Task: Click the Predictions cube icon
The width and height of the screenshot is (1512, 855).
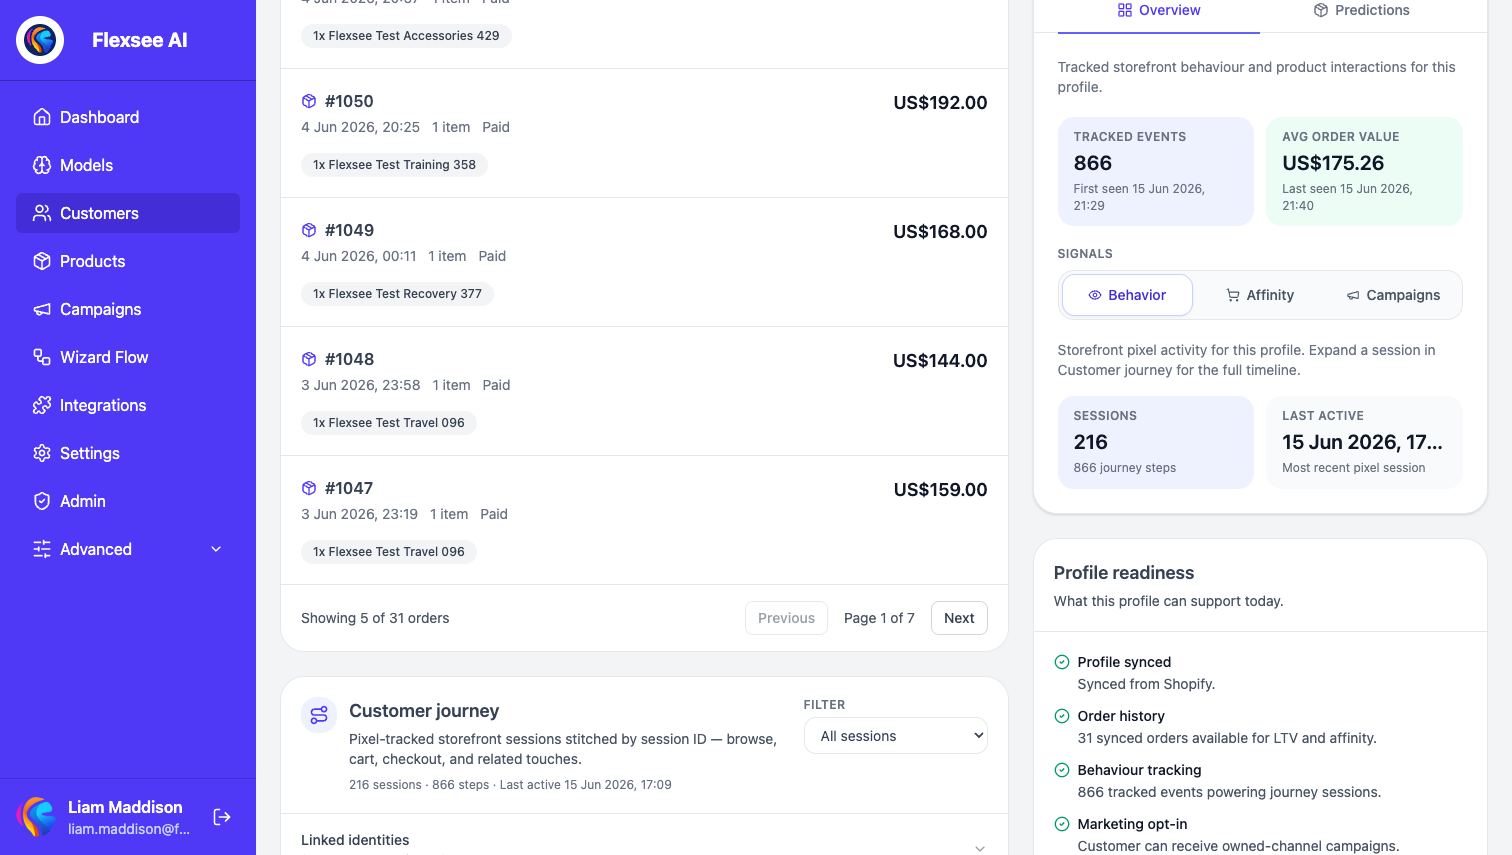Action: pos(1321,10)
